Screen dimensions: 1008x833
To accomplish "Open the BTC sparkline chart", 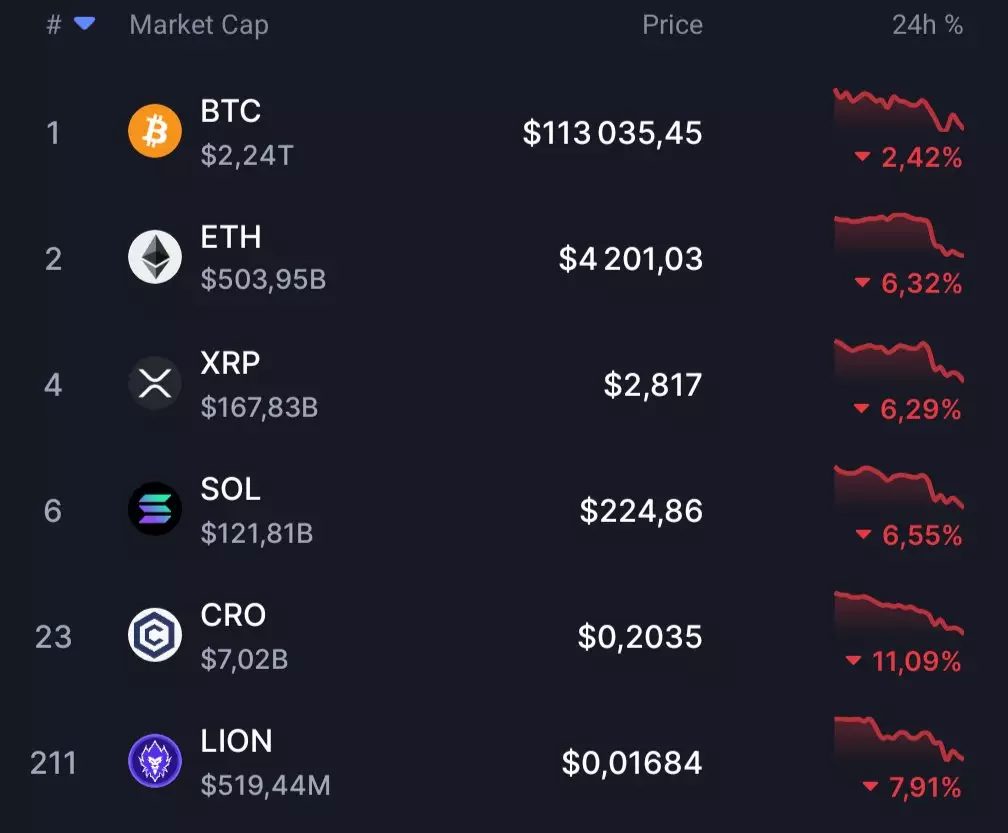I will point(898,111).
